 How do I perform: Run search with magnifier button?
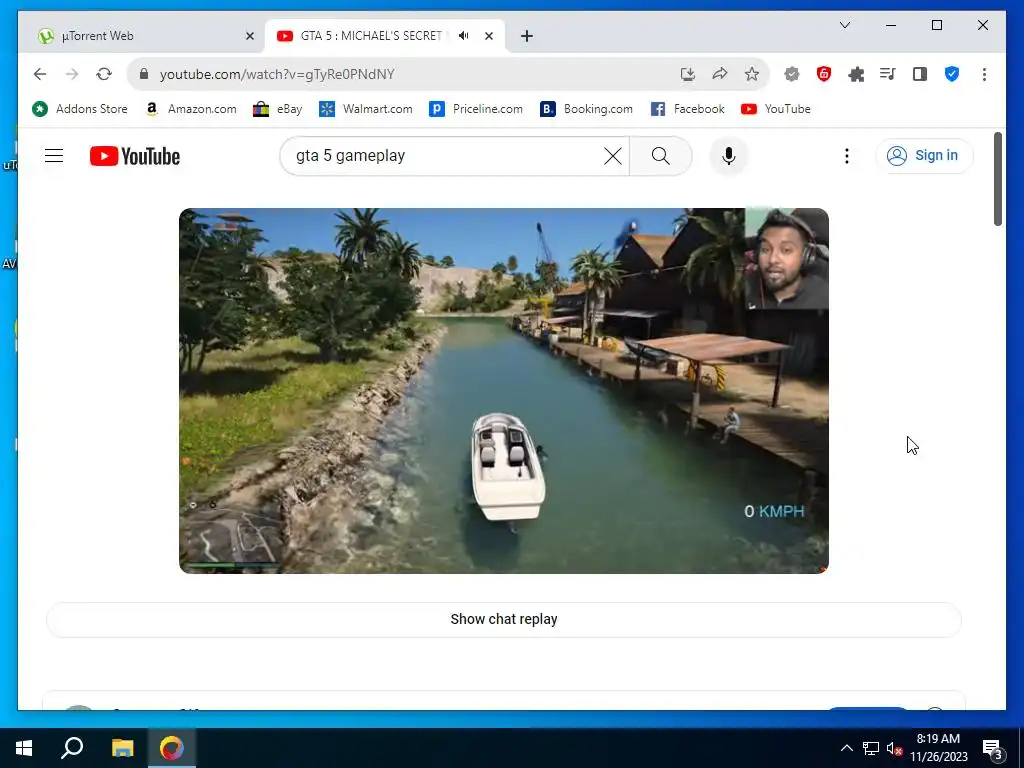tap(660, 156)
